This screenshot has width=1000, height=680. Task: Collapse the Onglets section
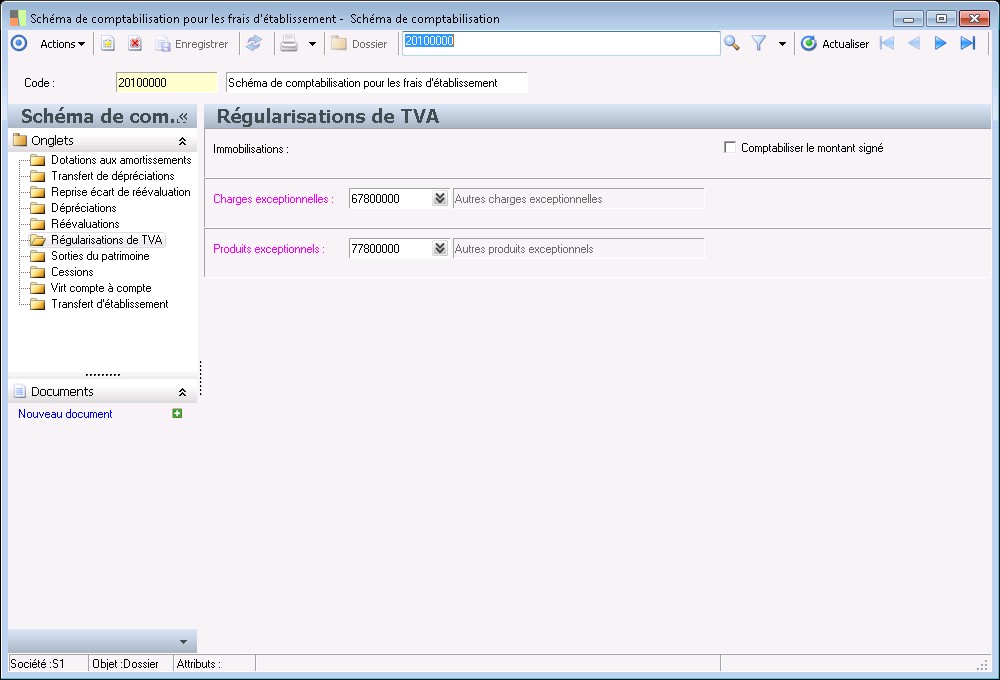[182, 141]
